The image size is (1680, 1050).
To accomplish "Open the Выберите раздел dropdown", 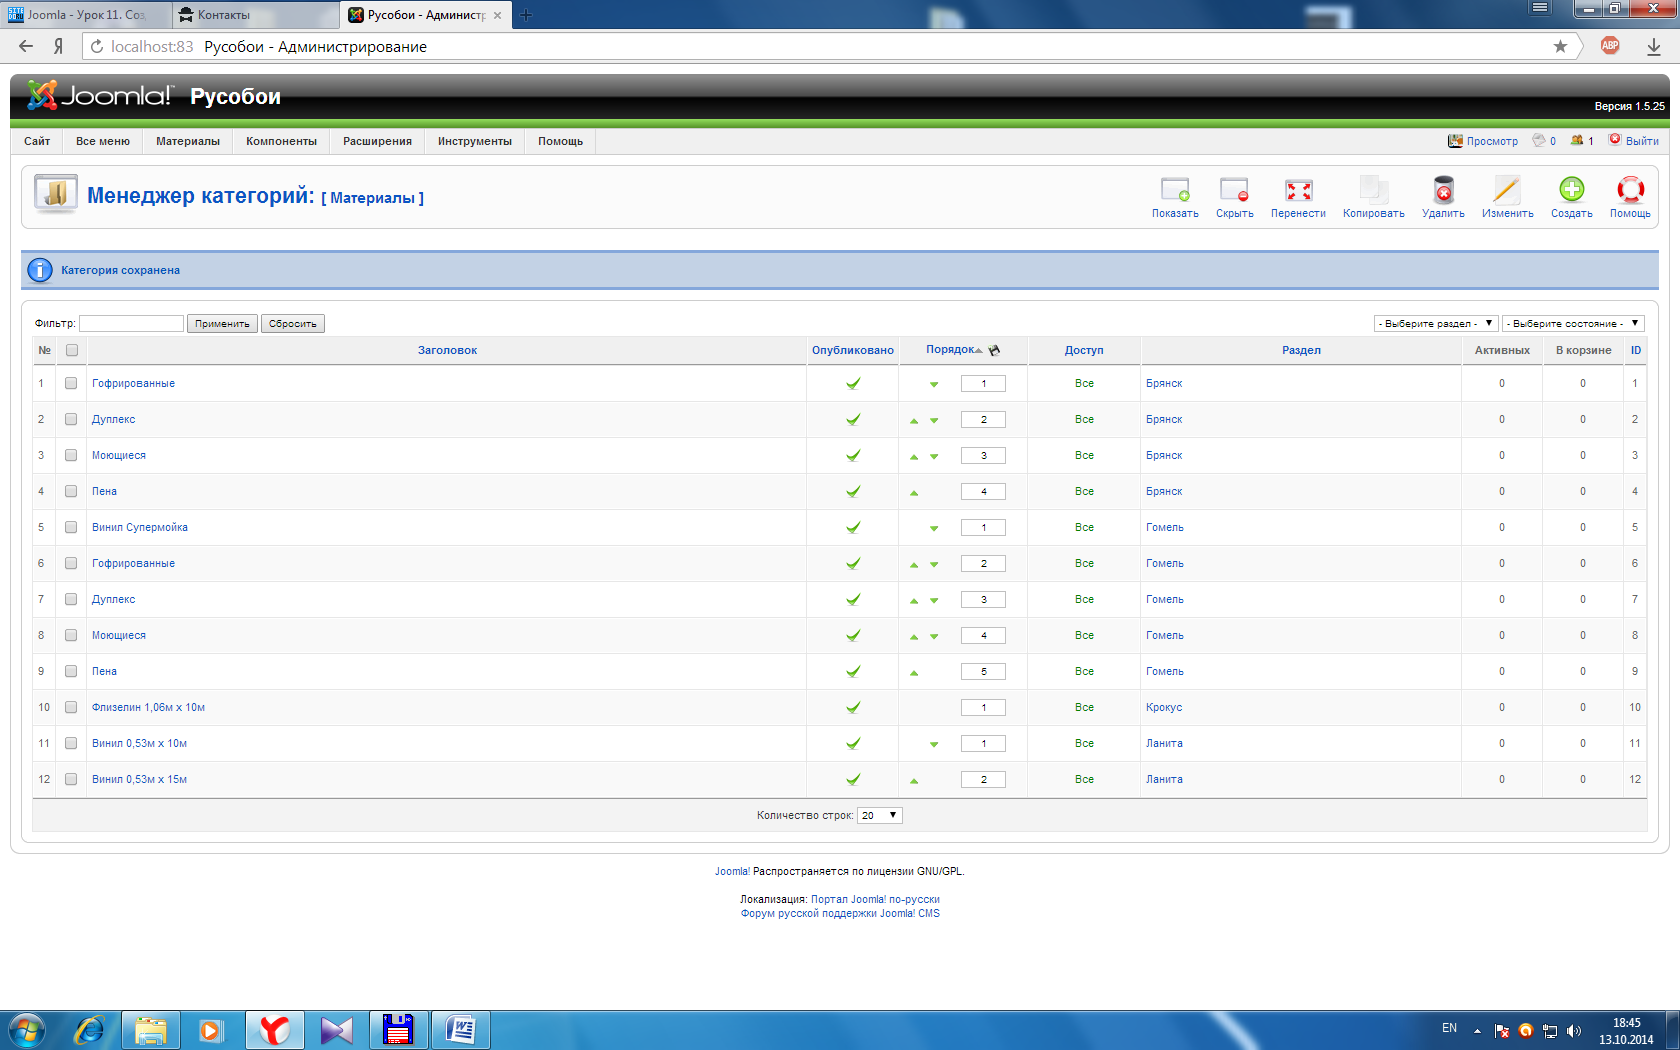I will tap(1436, 323).
